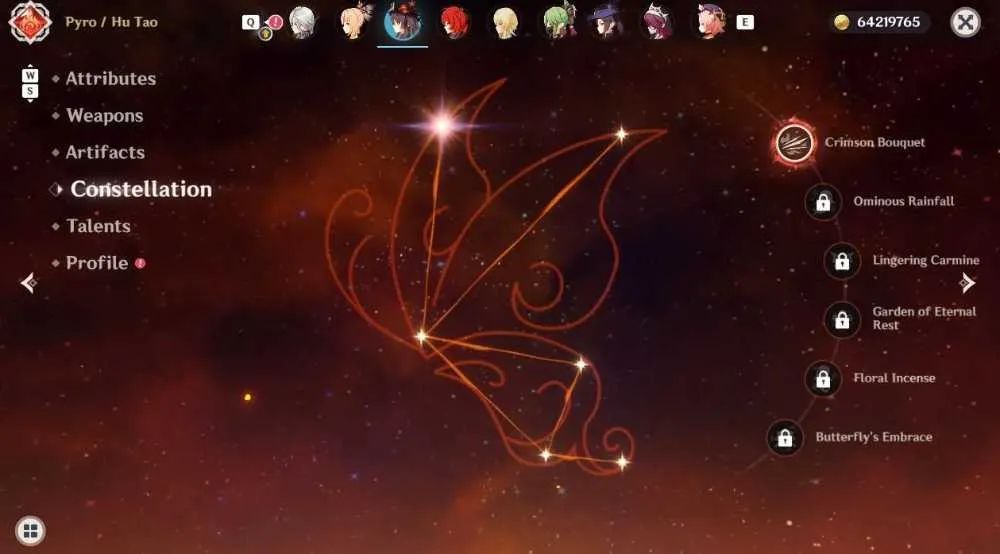Select the locked Butterfly's Embrace node
Image resolution: width=1000 pixels, height=554 pixels.
pyautogui.click(x=785, y=437)
